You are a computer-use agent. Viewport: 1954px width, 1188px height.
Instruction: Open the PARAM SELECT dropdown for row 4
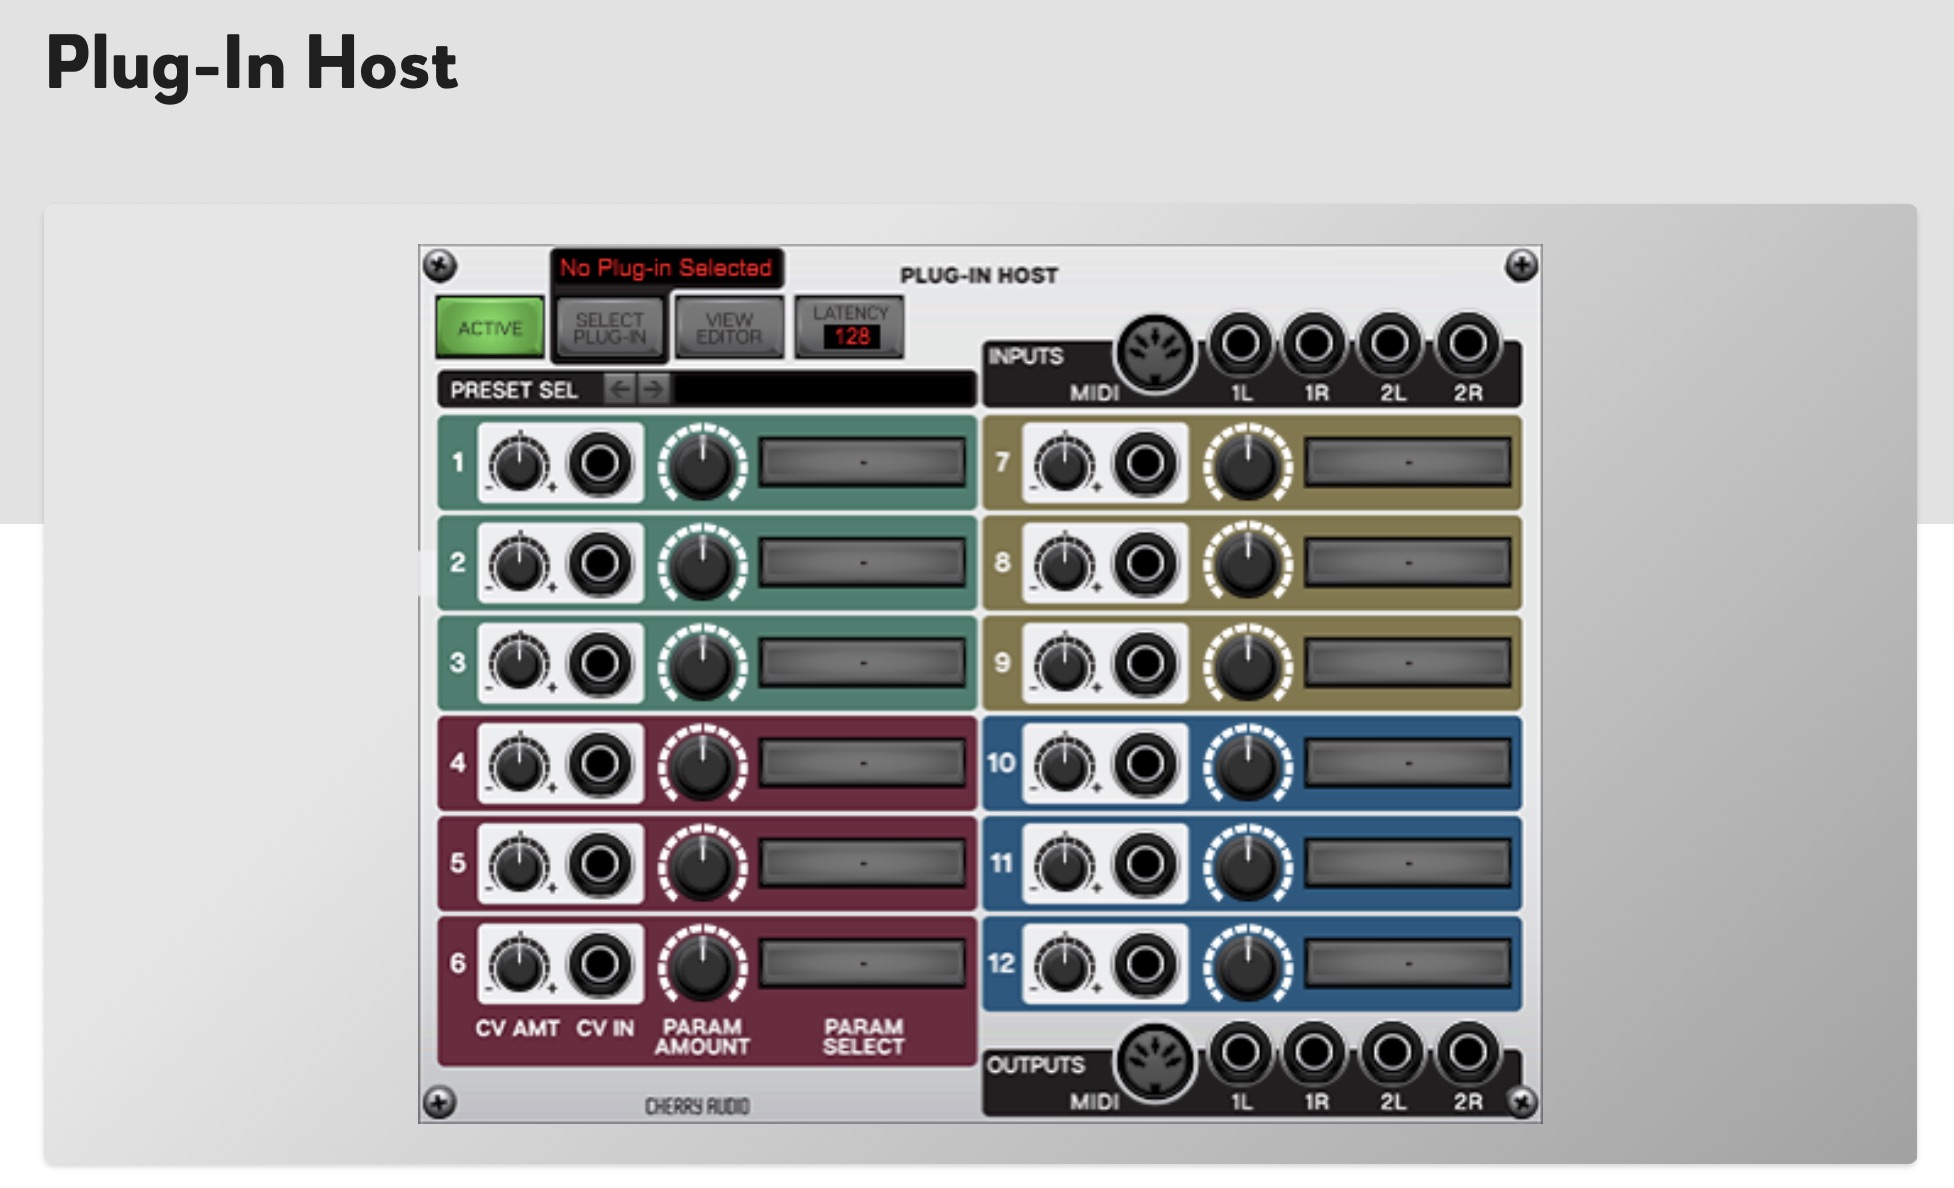(863, 764)
